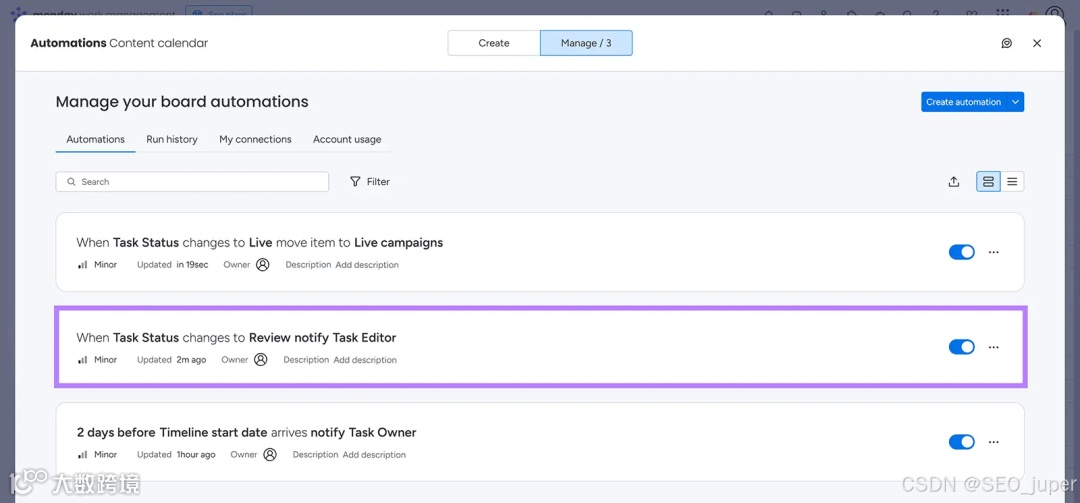Switch to My connections tab
This screenshot has height=503, width=1080.
255,139
